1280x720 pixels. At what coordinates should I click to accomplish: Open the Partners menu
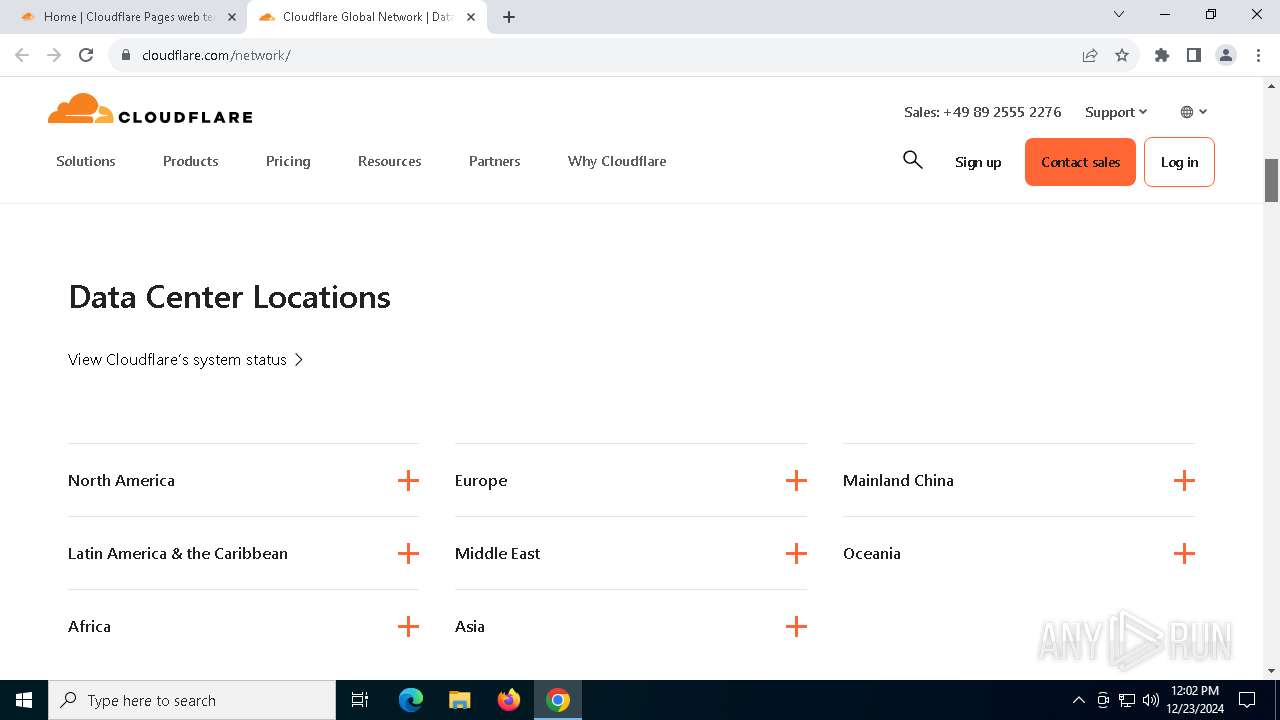coord(495,161)
